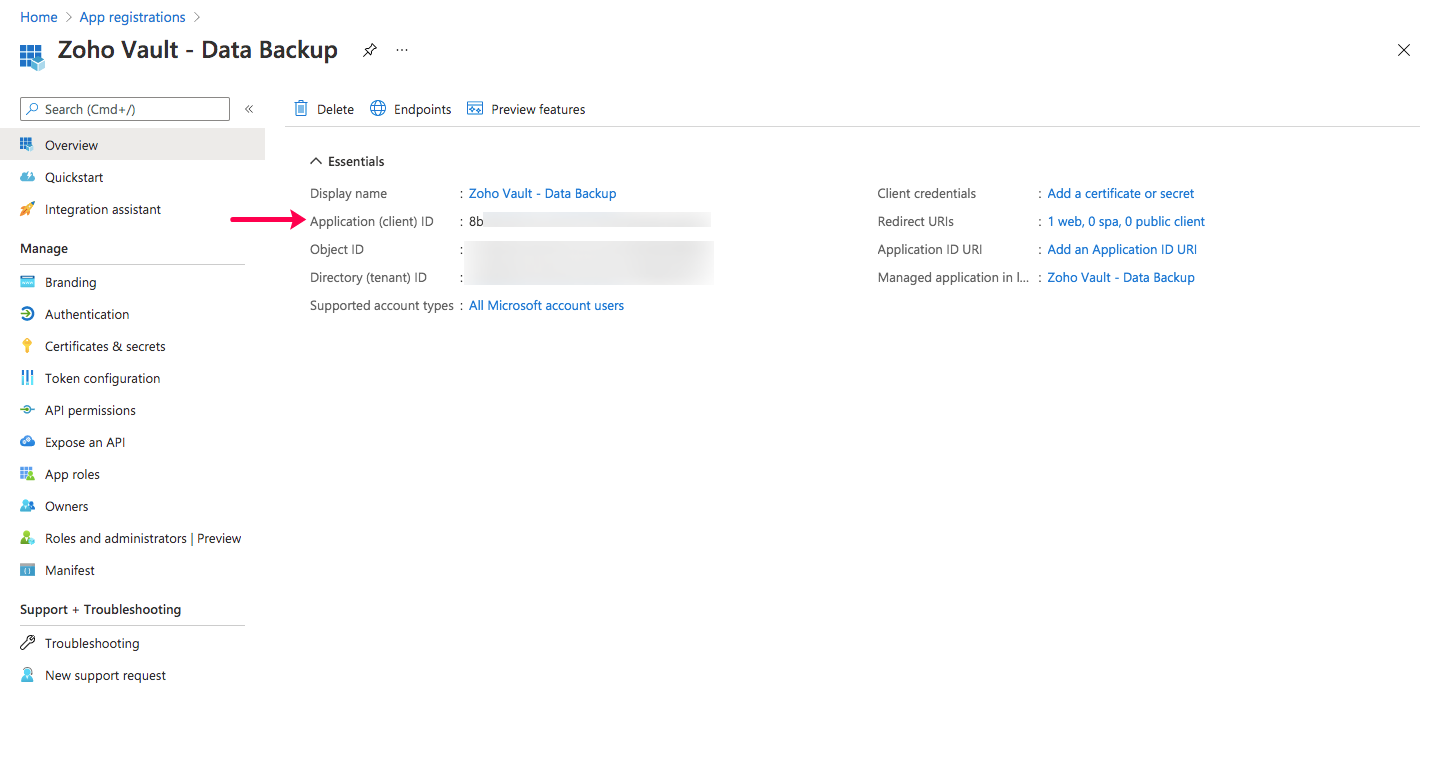Click the app registration logo icon
Screen dimensions: 1440x779
pyautogui.click(x=33, y=56)
